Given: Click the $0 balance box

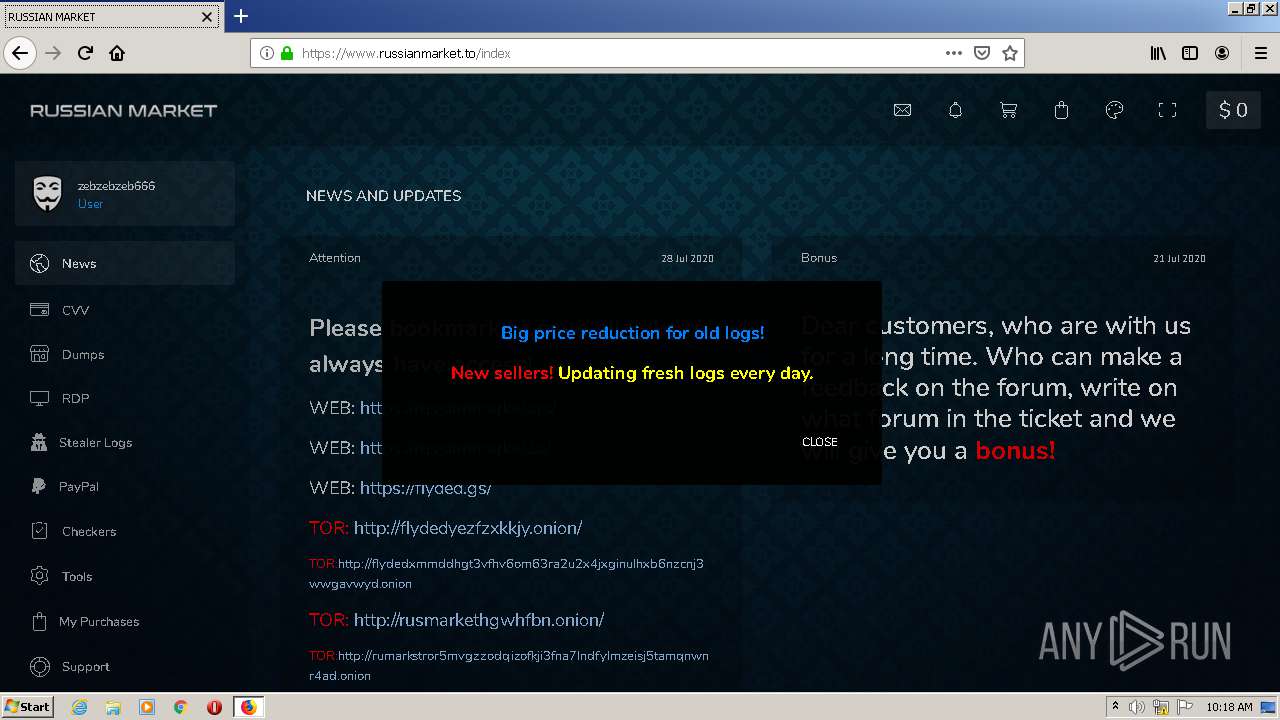Looking at the screenshot, I should tap(1233, 110).
